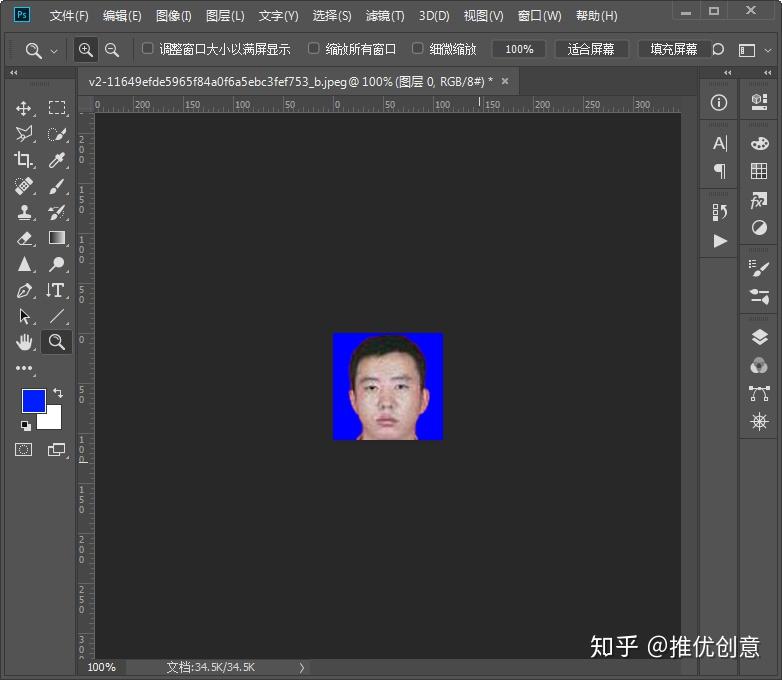The image size is (782, 680).
Task: Select the Eyedropper tool
Action: (x=57, y=160)
